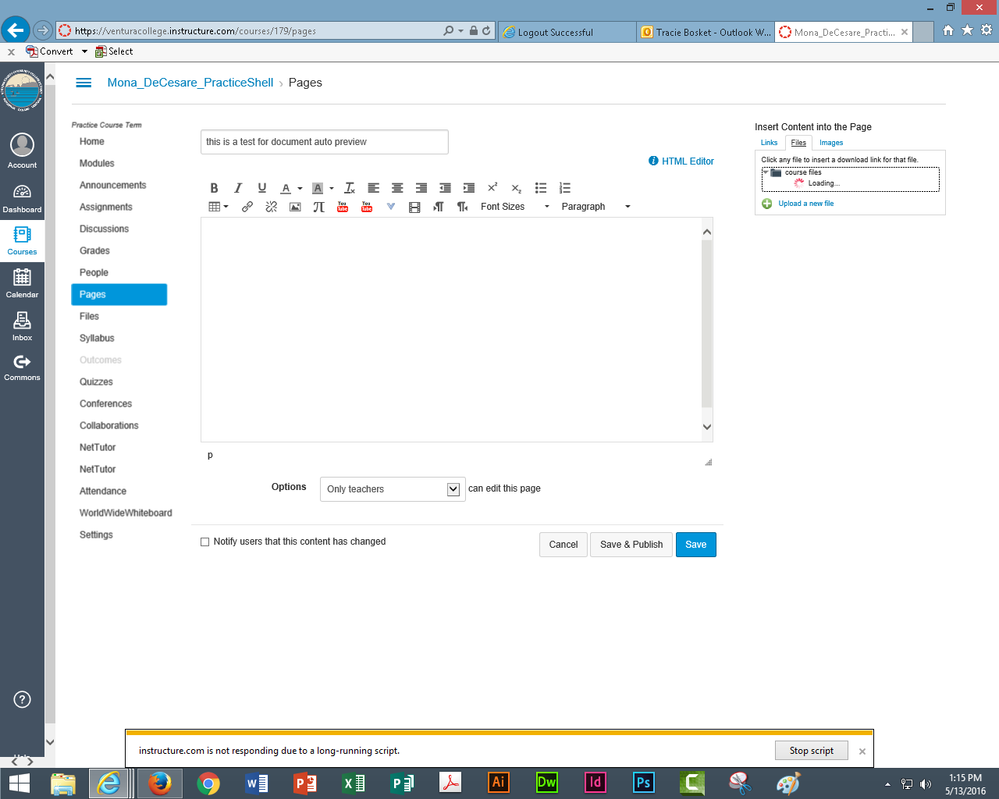
Task: Open the text color picker
Action: click(x=286, y=188)
